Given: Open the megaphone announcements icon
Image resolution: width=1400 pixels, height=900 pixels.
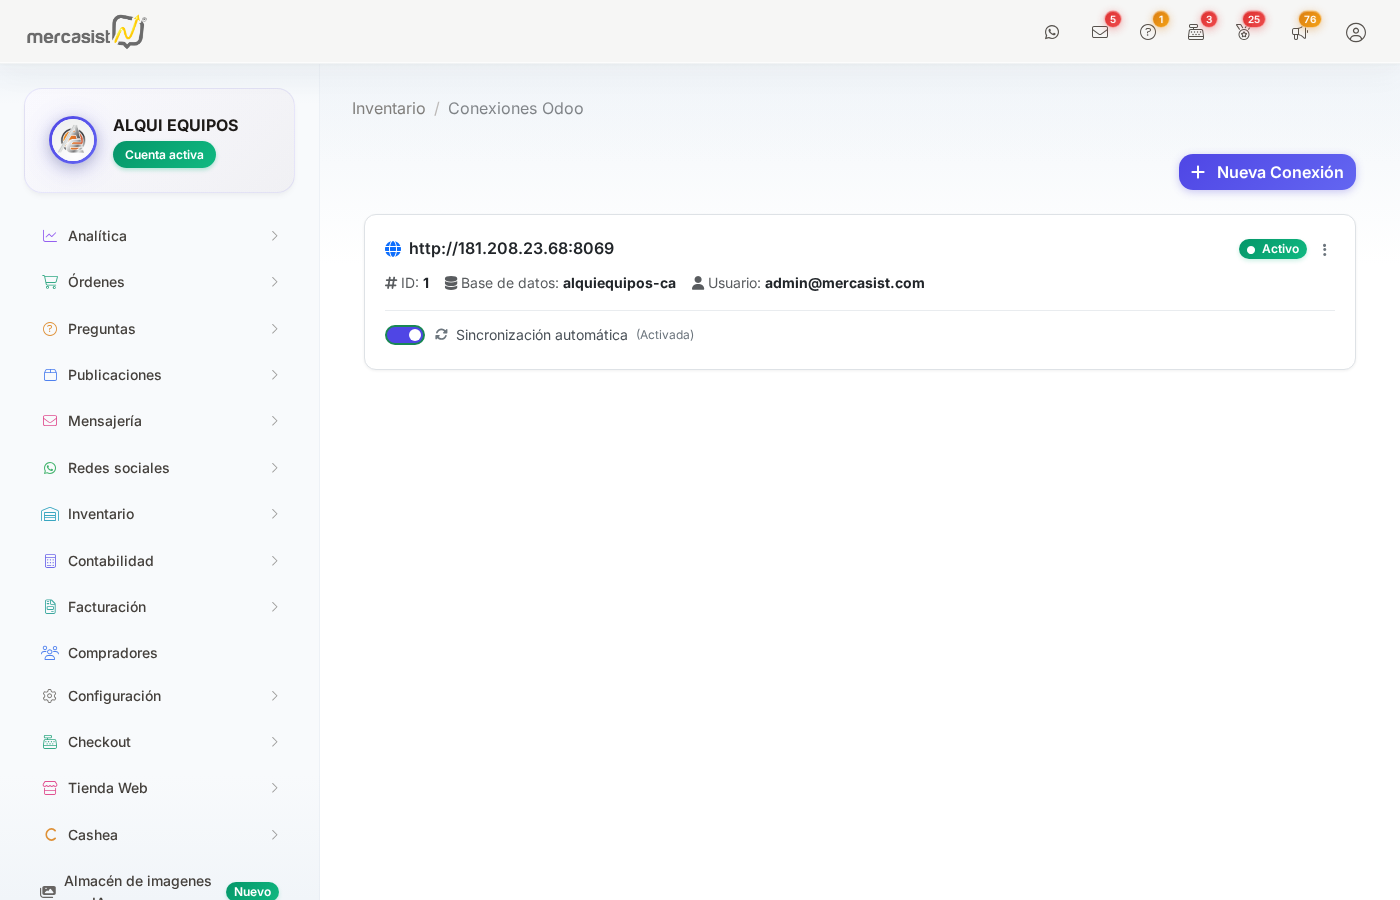Looking at the screenshot, I should click(x=1299, y=32).
